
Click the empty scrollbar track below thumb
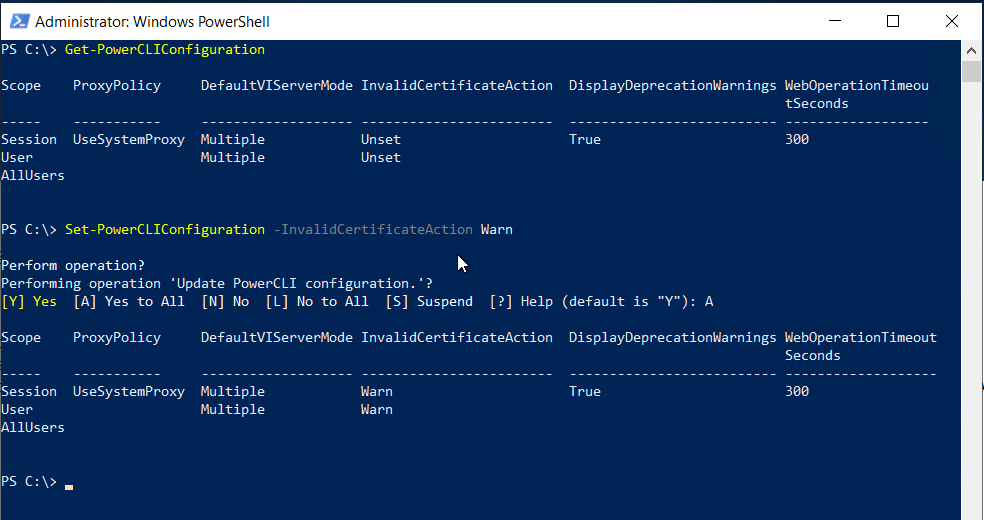(x=971, y=300)
